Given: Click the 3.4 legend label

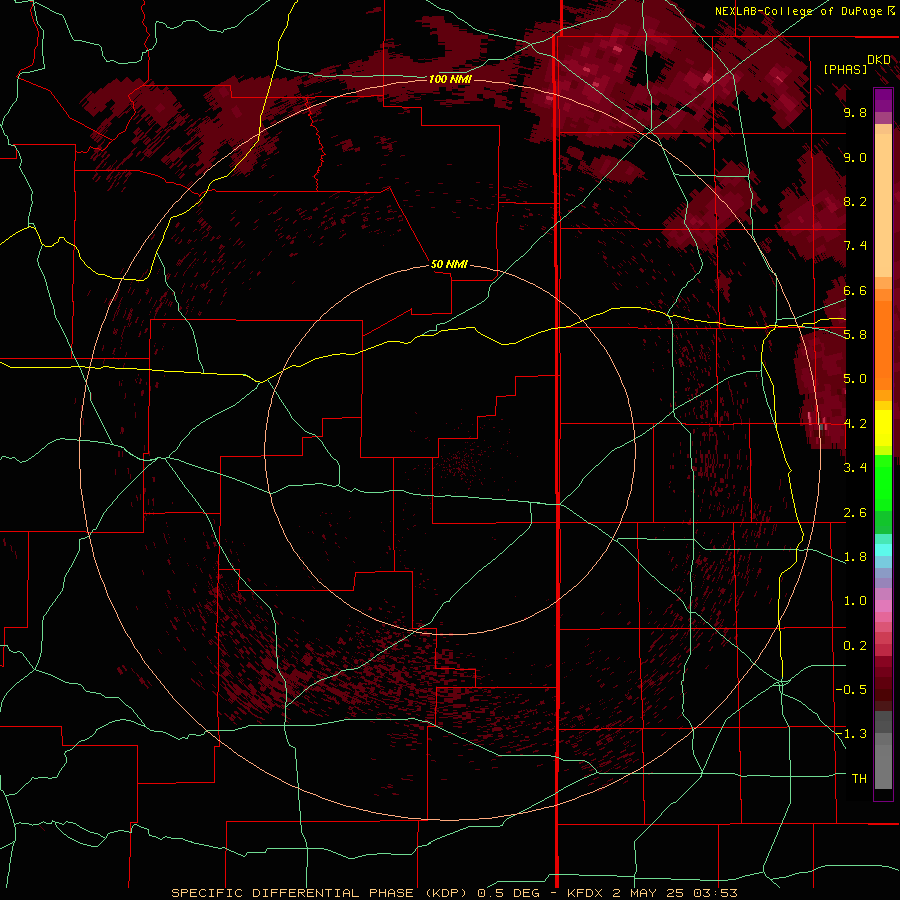Looking at the screenshot, I should point(855,468).
